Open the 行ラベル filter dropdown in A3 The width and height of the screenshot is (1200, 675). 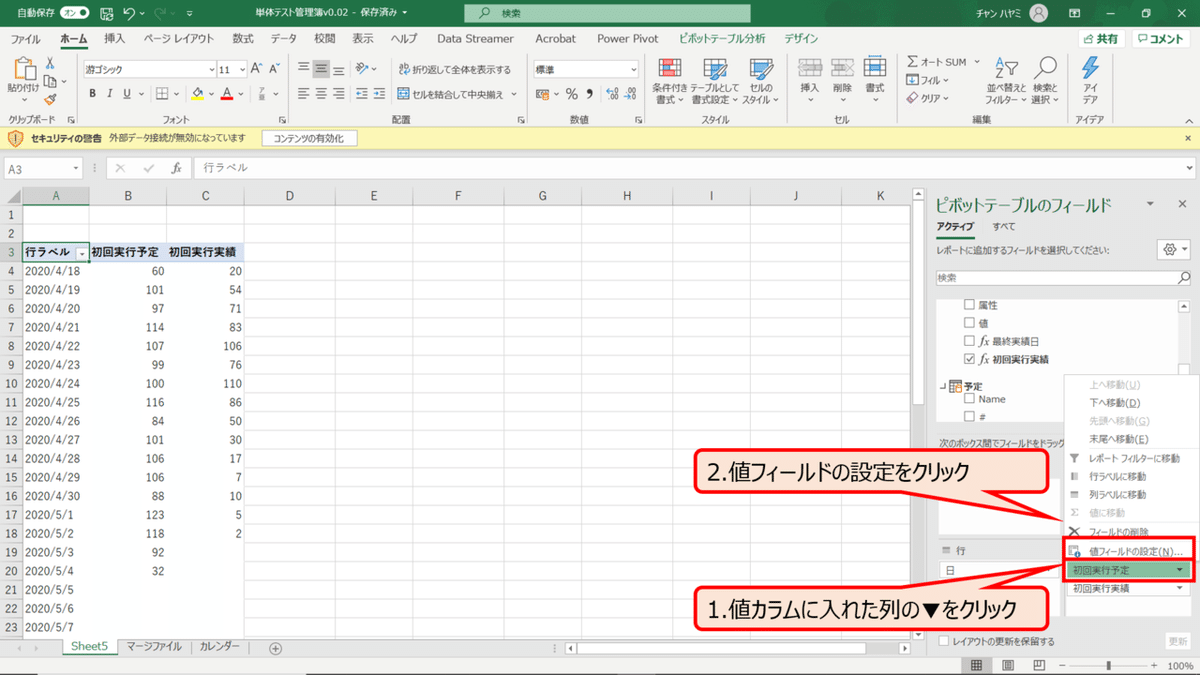click(81, 253)
